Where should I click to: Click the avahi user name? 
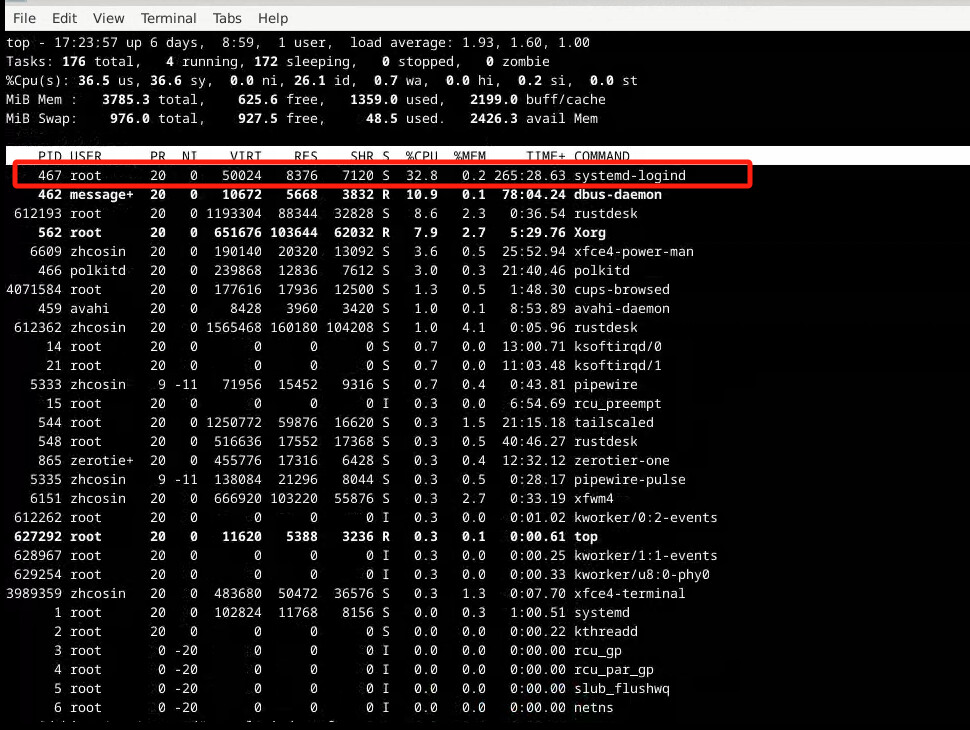[x=90, y=309]
